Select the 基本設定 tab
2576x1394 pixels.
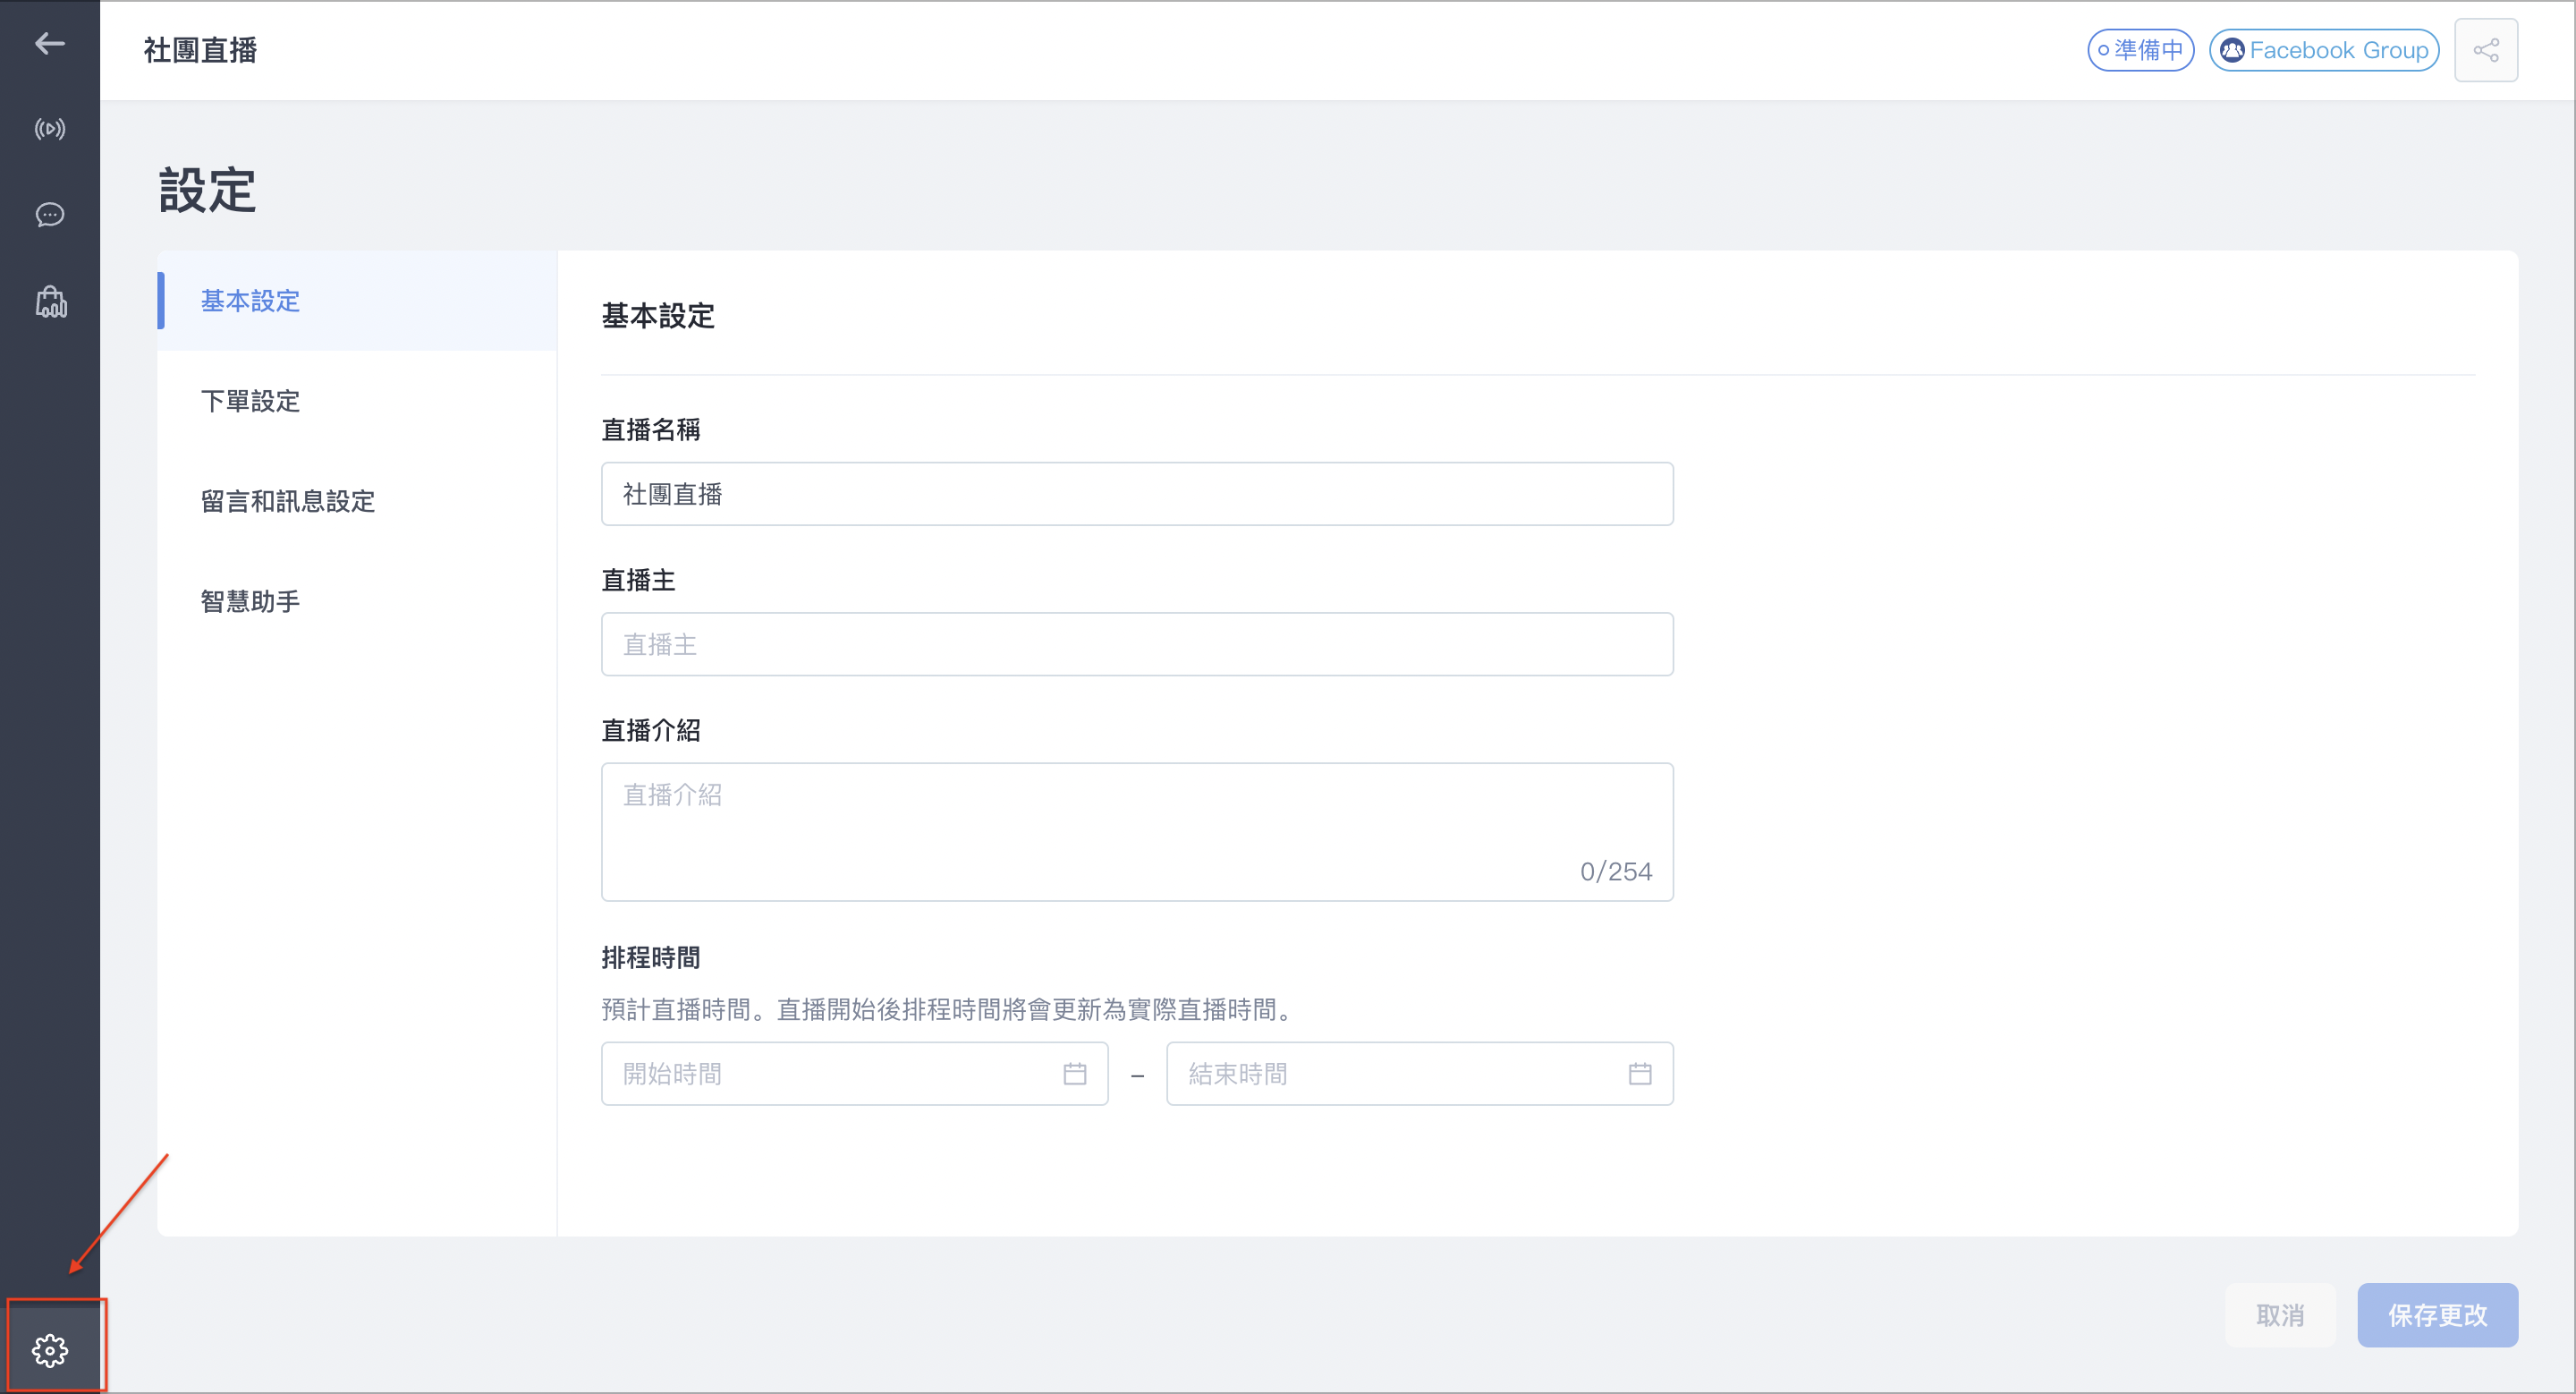[357, 300]
